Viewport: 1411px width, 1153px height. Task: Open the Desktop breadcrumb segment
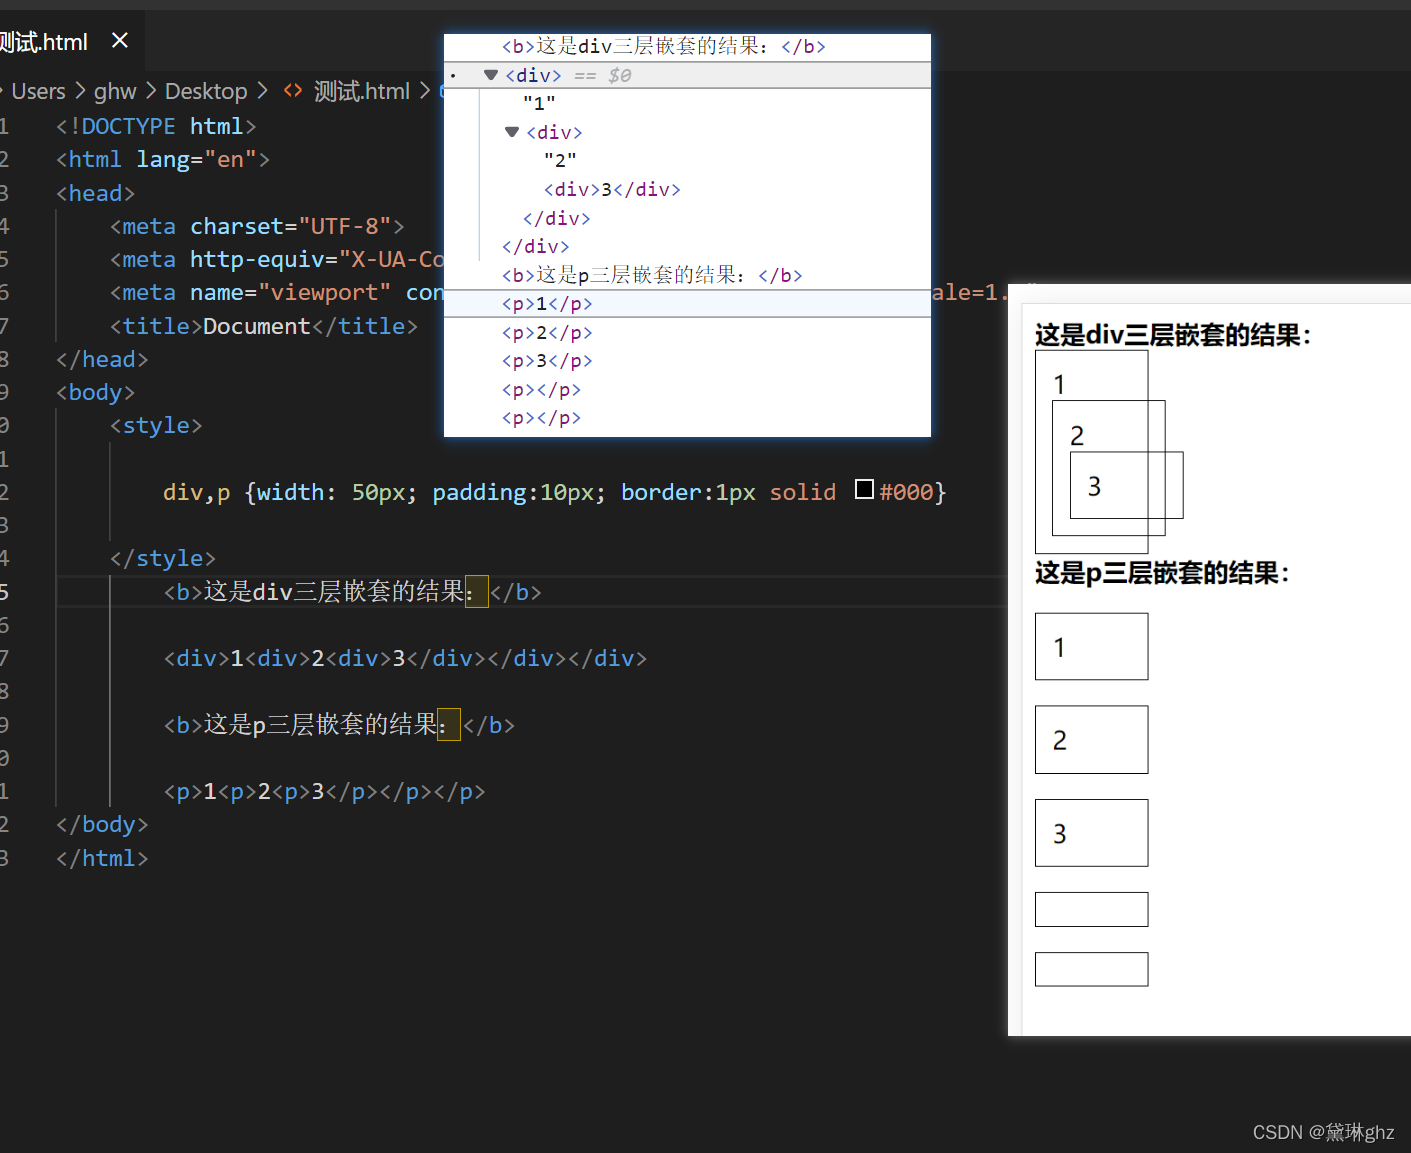[x=206, y=91]
